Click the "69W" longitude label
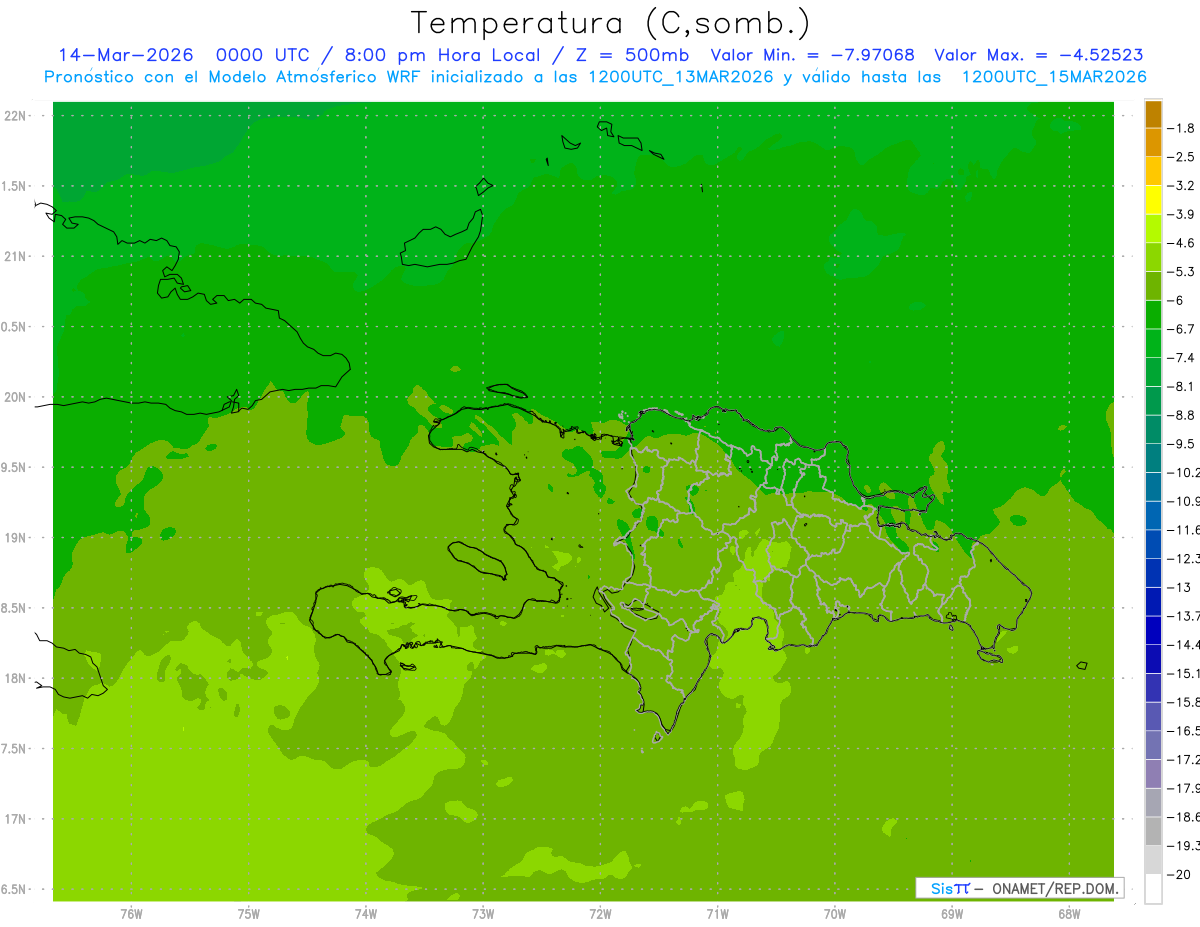 [951, 913]
